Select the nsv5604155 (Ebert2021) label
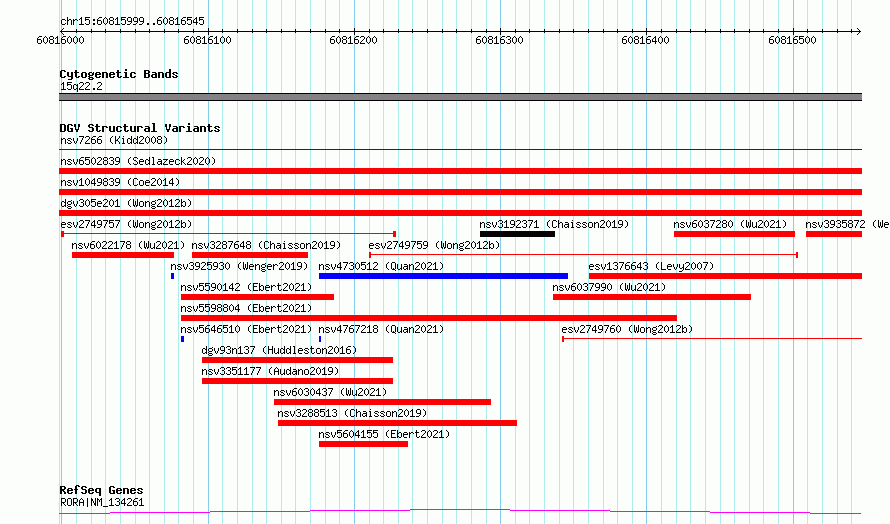The width and height of the screenshot is (890, 524). pos(384,434)
